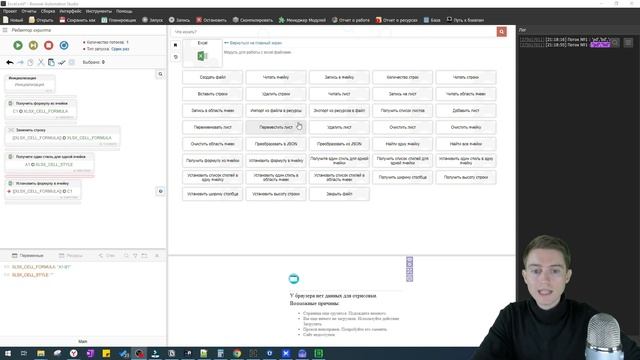640x360 pixels.
Task: Click the history icon below the bookmark
Action: pos(176,57)
